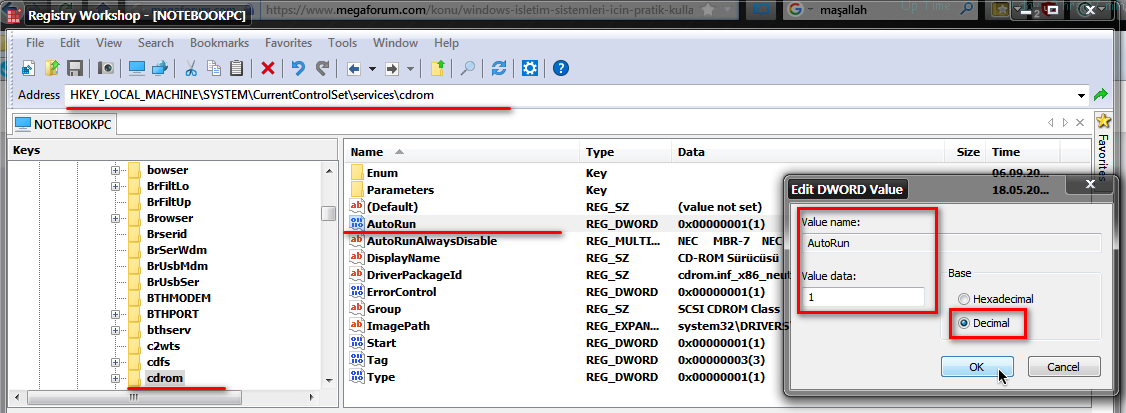Click the Back navigation arrow
The width and height of the screenshot is (1126, 413).
coord(353,69)
